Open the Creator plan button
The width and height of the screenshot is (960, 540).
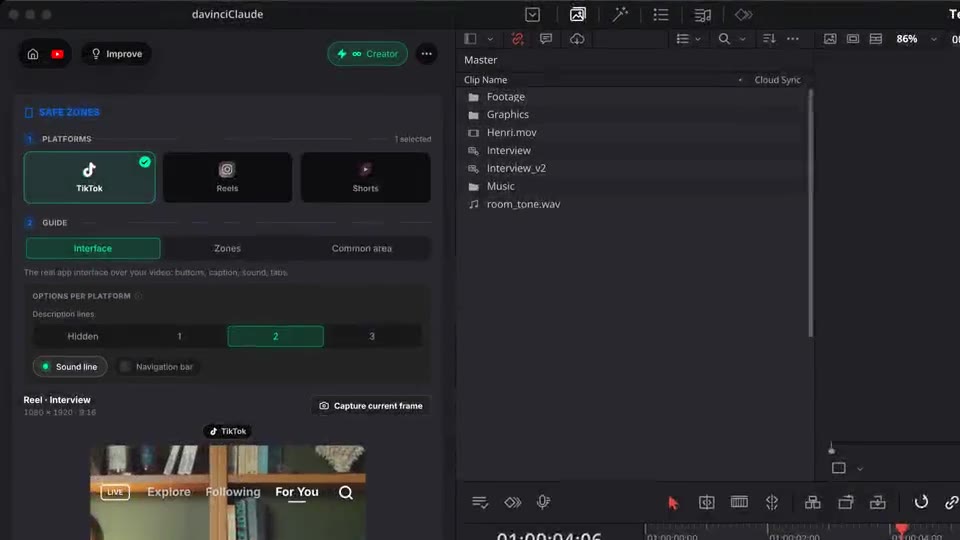coord(367,54)
